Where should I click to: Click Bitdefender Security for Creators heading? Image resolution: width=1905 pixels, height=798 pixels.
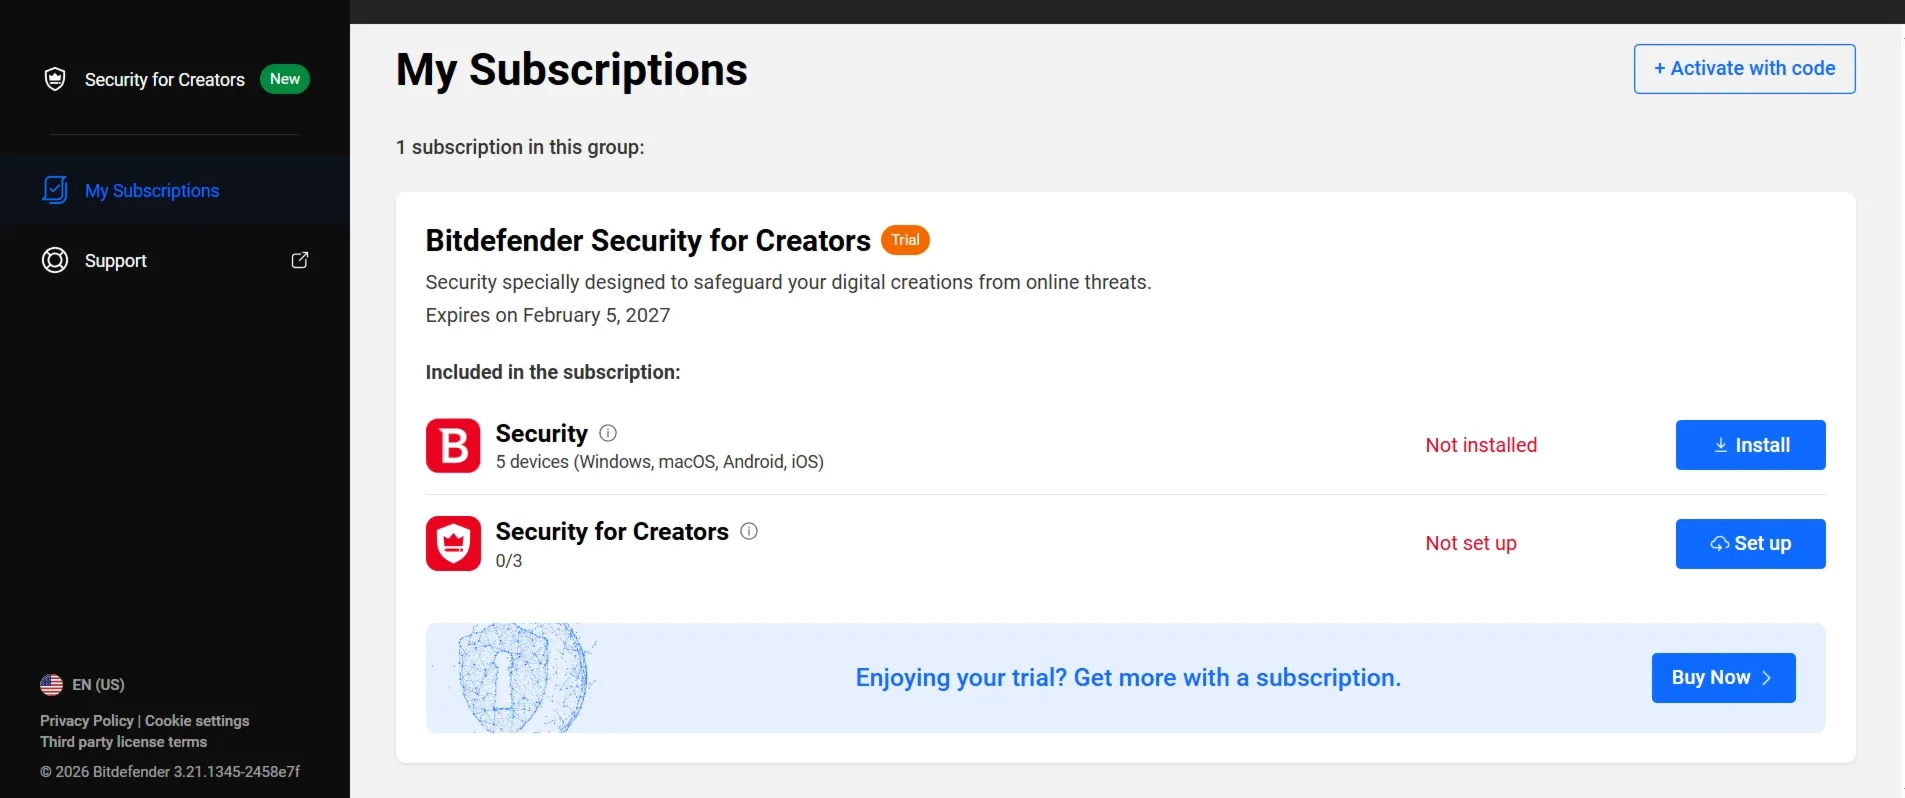[x=648, y=240]
